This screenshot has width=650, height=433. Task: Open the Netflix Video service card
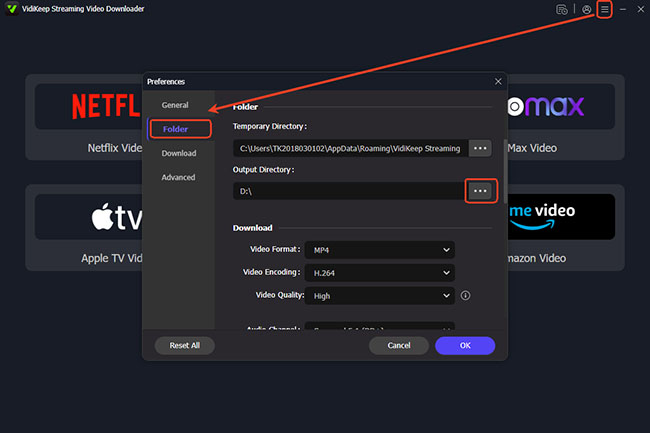84,117
